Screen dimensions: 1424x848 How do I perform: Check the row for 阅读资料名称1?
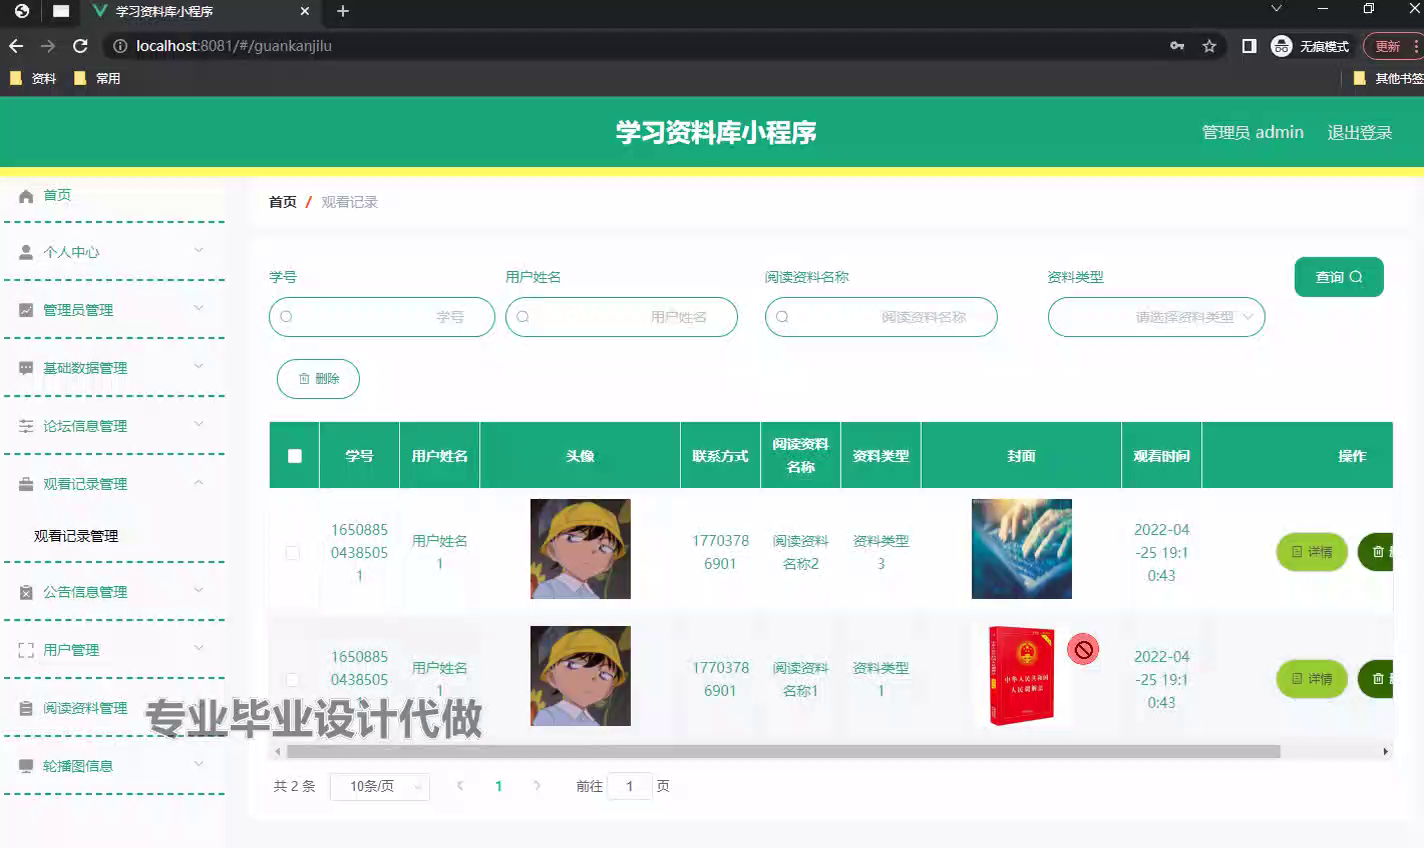(x=292, y=679)
